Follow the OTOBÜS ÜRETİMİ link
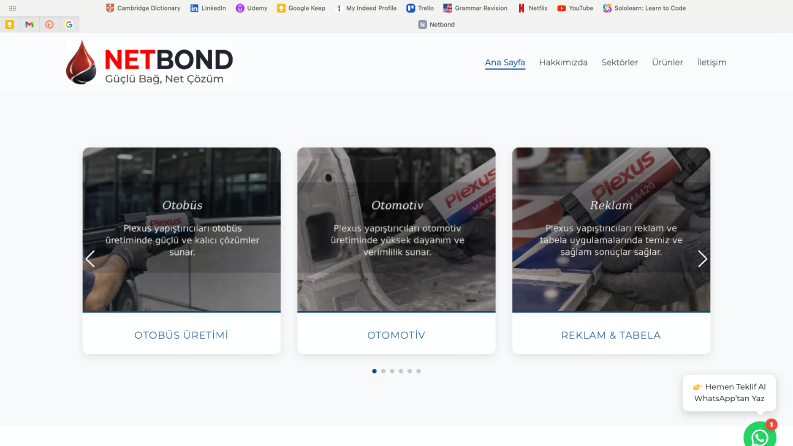 point(181,335)
